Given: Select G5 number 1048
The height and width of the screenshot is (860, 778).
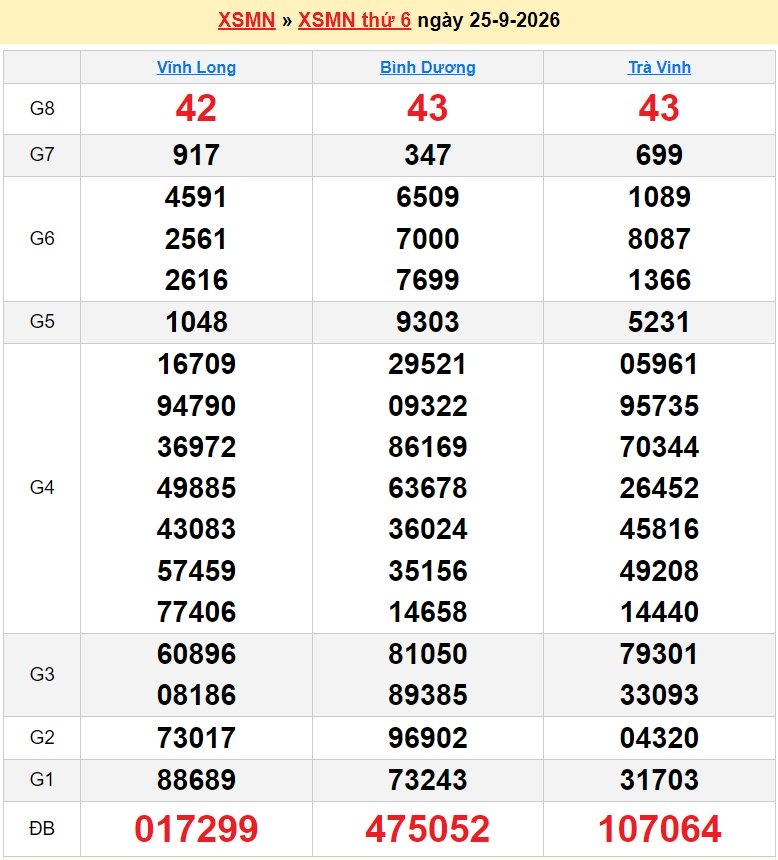Looking at the screenshot, I should click(196, 322).
